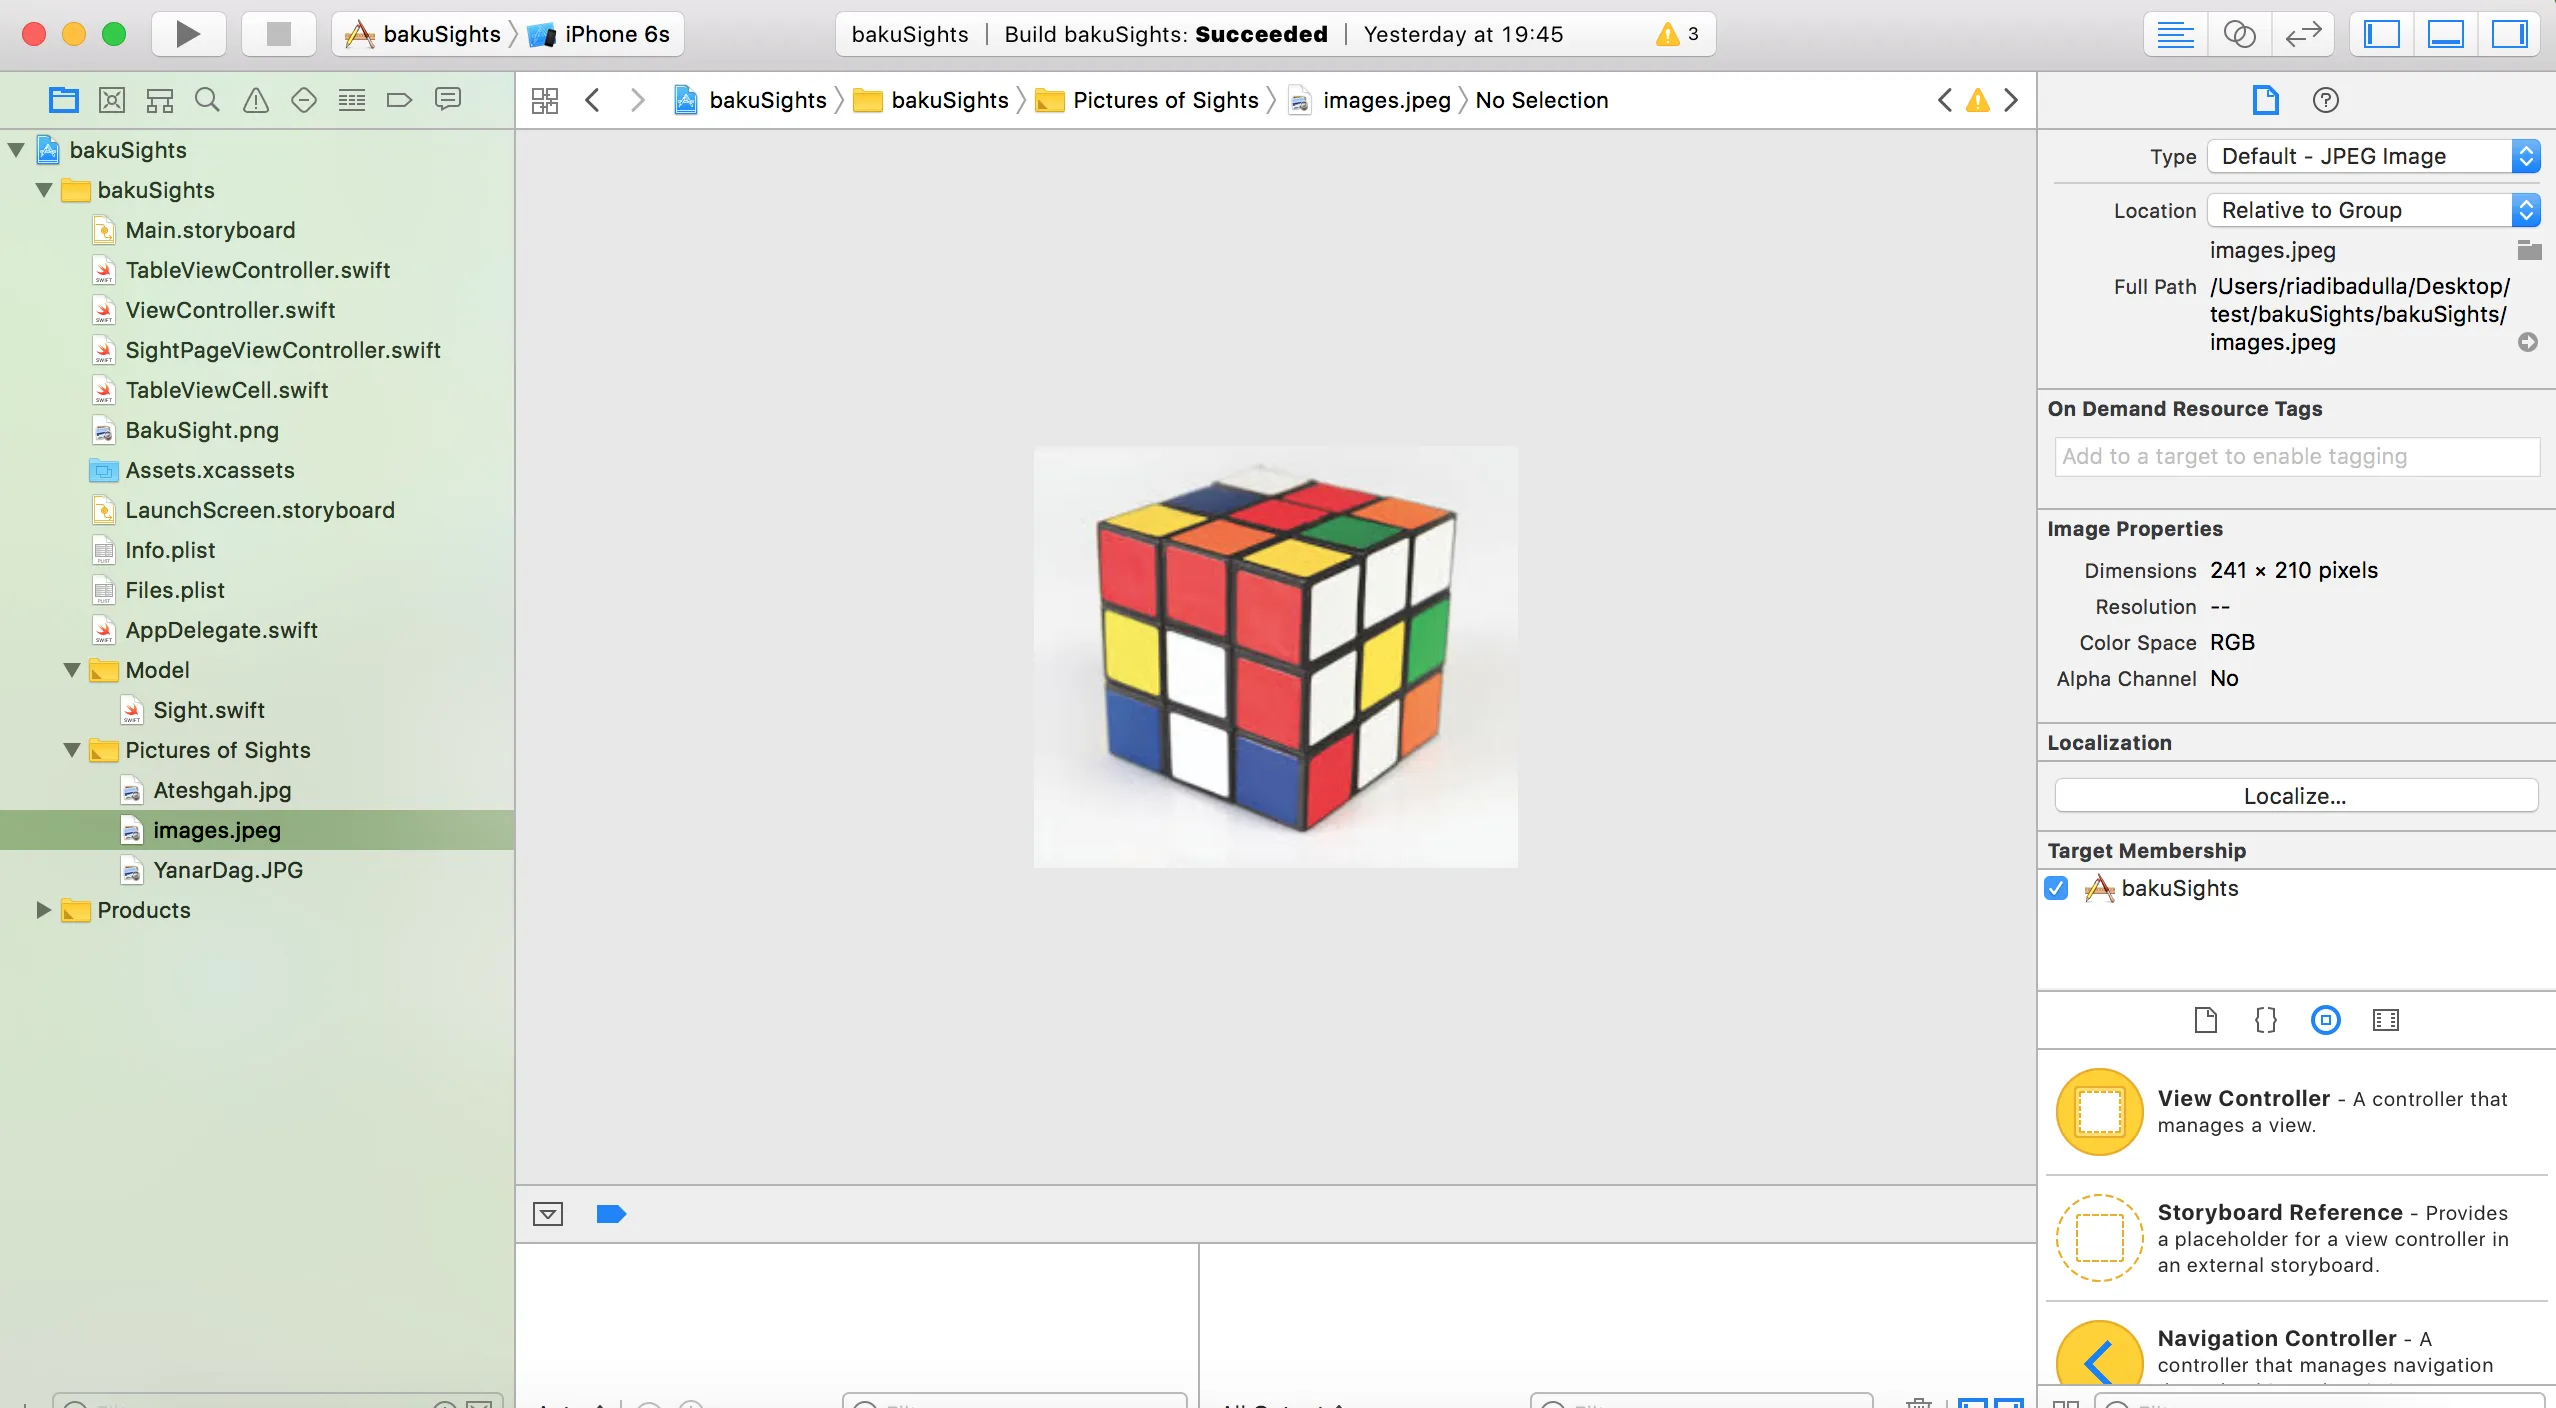The height and width of the screenshot is (1408, 2556).
Task: Click the Run build play button
Action: pos(187,34)
